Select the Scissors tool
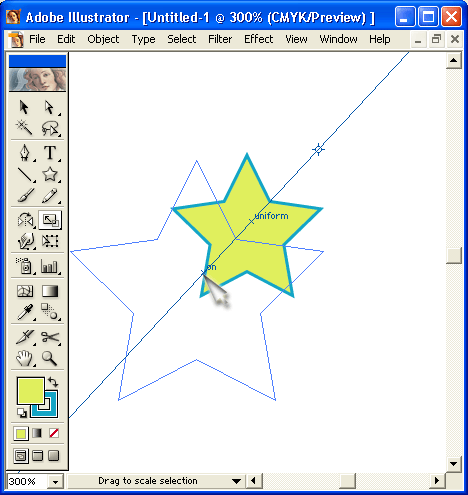The image size is (468, 495). point(50,337)
